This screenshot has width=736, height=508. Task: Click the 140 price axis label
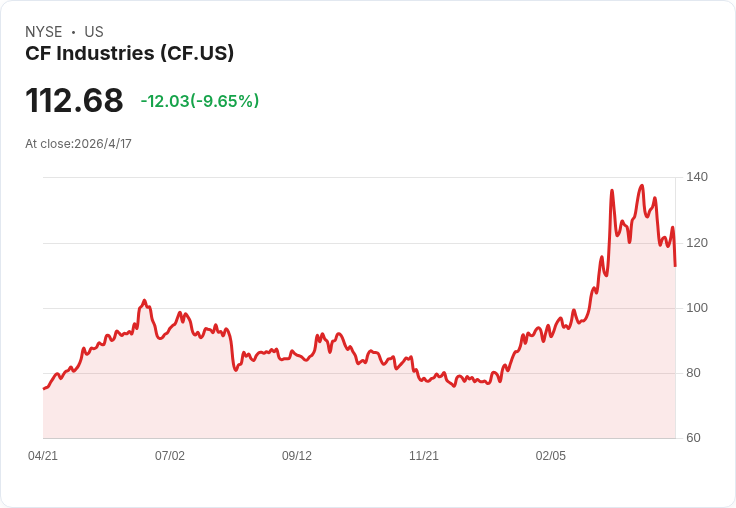coord(697,177)
